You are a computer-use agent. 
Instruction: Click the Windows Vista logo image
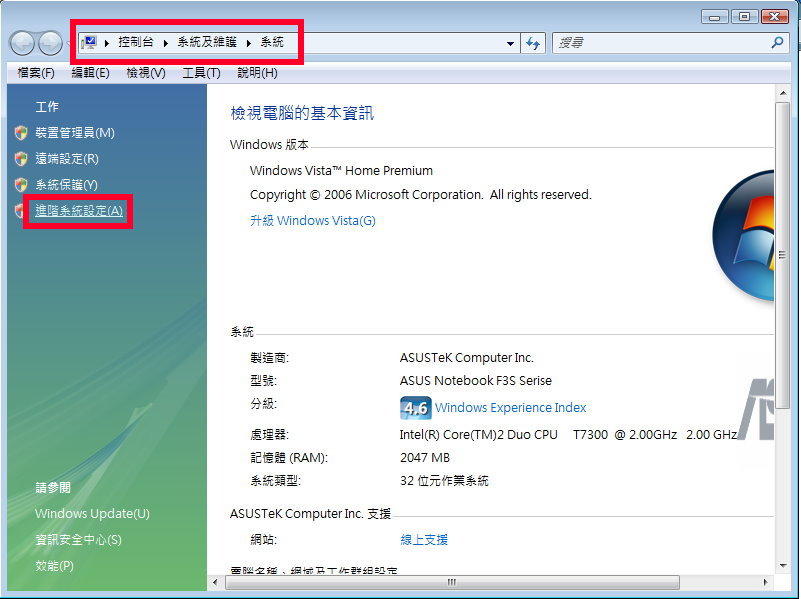[743, 235]
